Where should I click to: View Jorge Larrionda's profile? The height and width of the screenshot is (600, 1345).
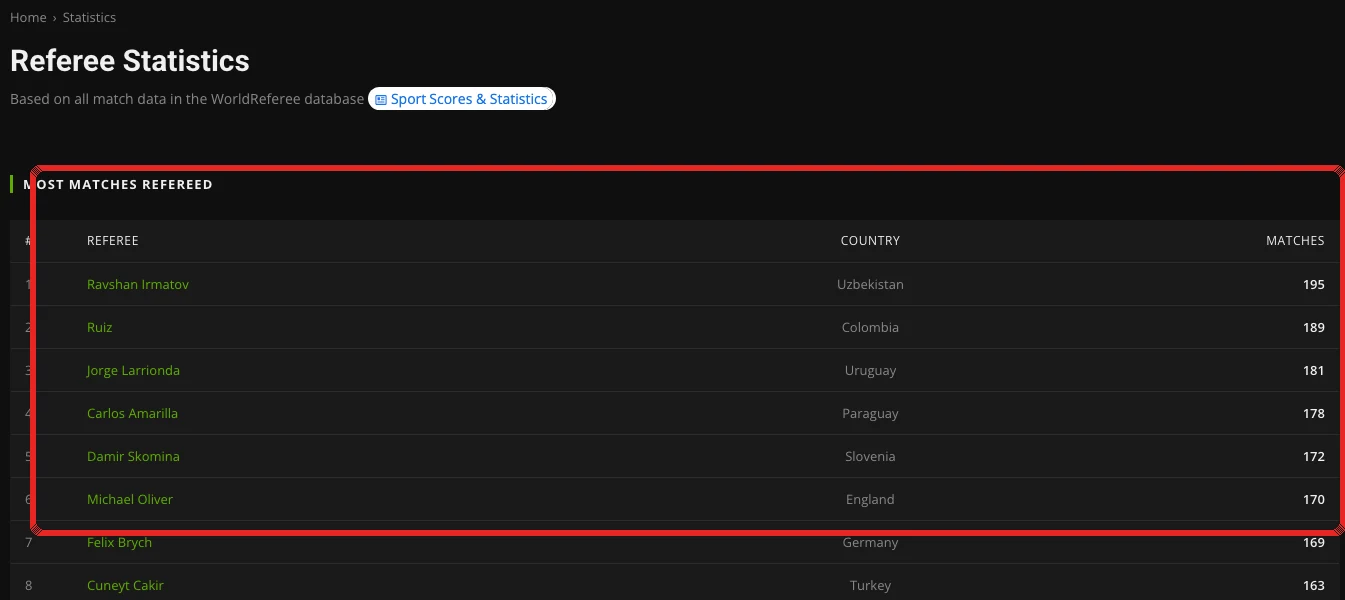click(x=133, y=370)
